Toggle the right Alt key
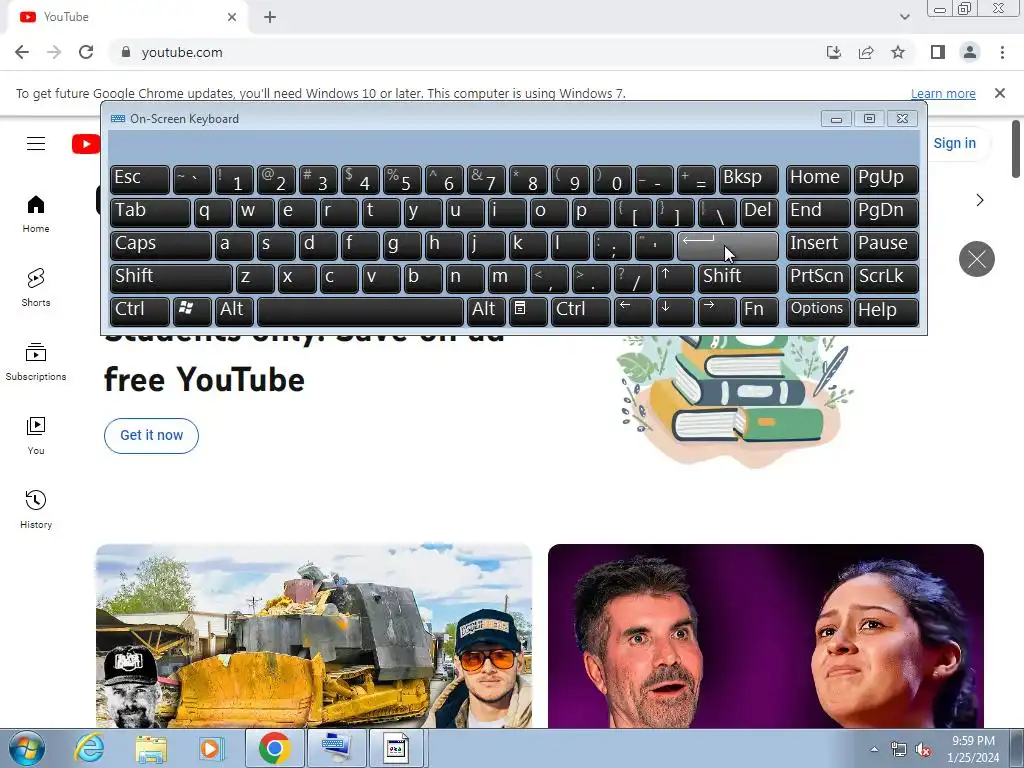1024x768 pixels. [x=487, y=311]
